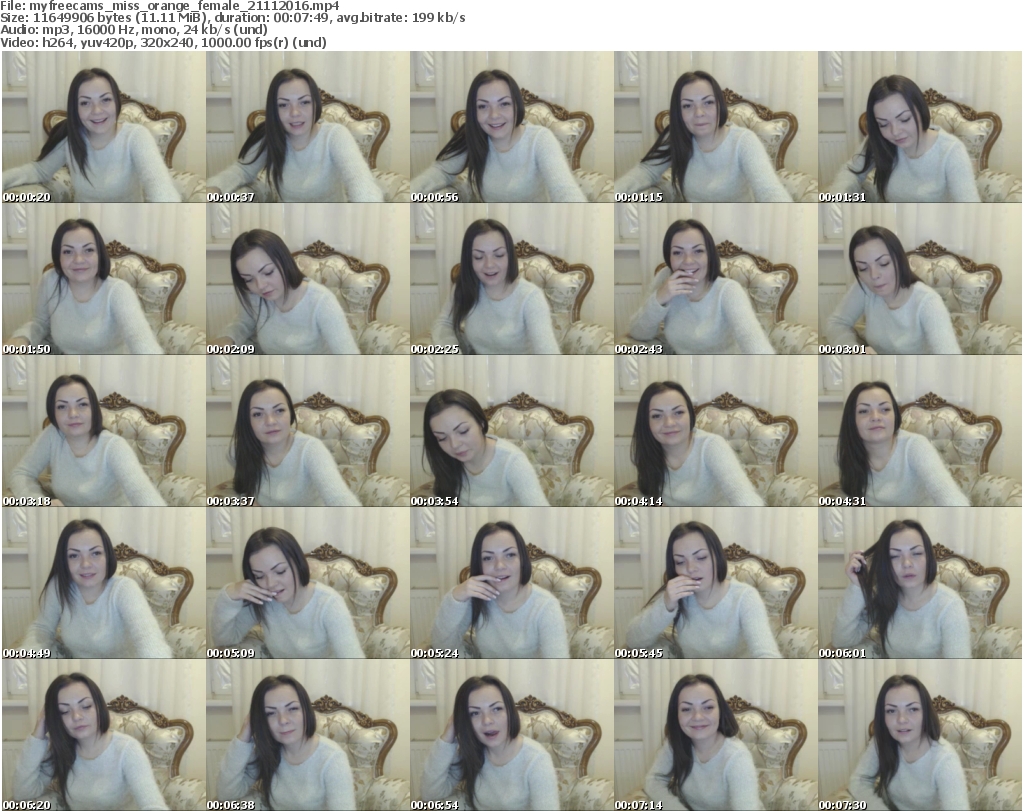Click the Video line reading h264, yuv420p
Image resolution: width=1024 pixels, height=811 pixels.
pyautogui.click(x=163, y=42)
